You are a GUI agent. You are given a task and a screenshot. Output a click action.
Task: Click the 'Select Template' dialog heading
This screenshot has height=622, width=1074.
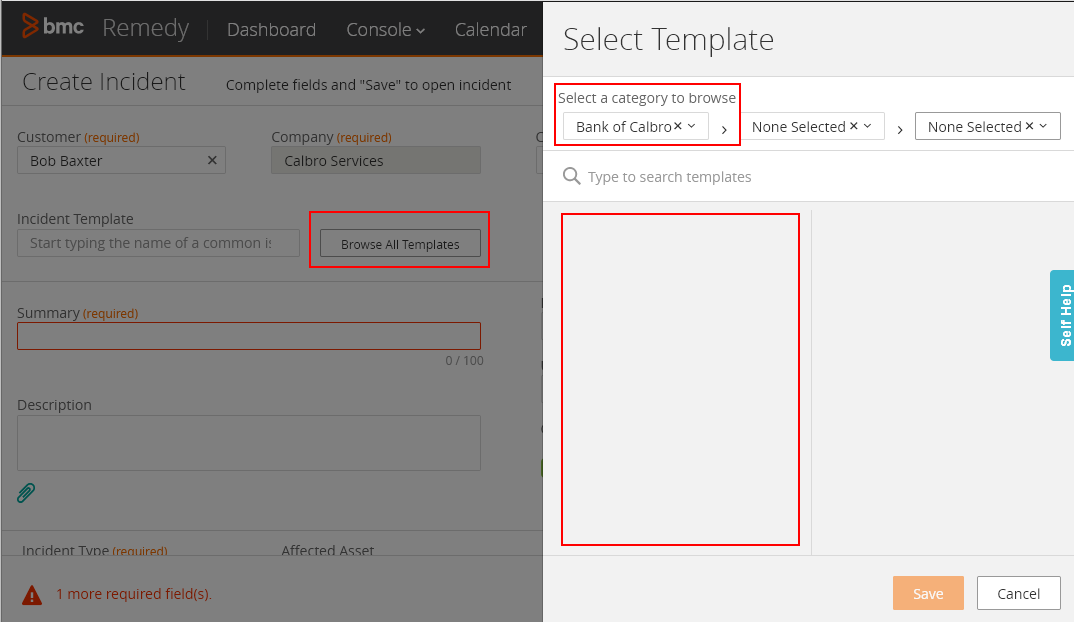click(669, 40)
